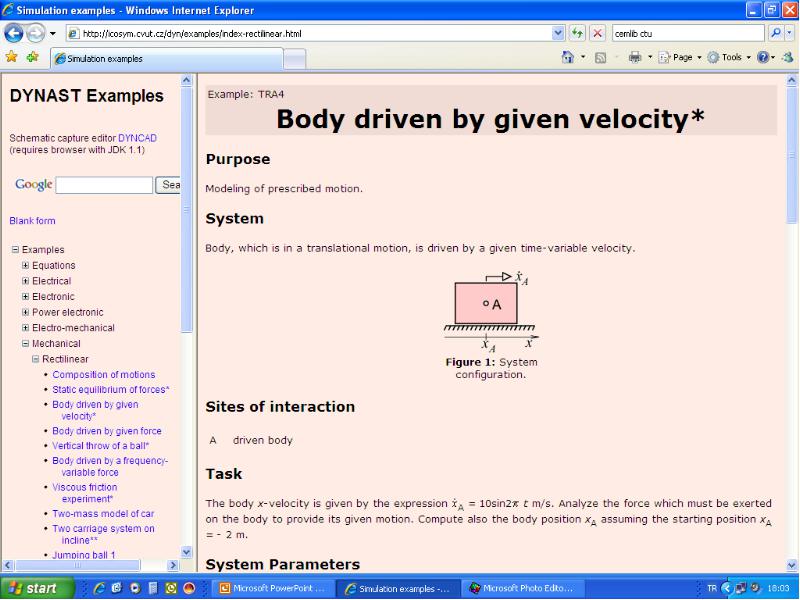Expand the Electrical tree node
The width and height of the screenshot is (800, 600).
pyautogui.click(x=26, y=281)
